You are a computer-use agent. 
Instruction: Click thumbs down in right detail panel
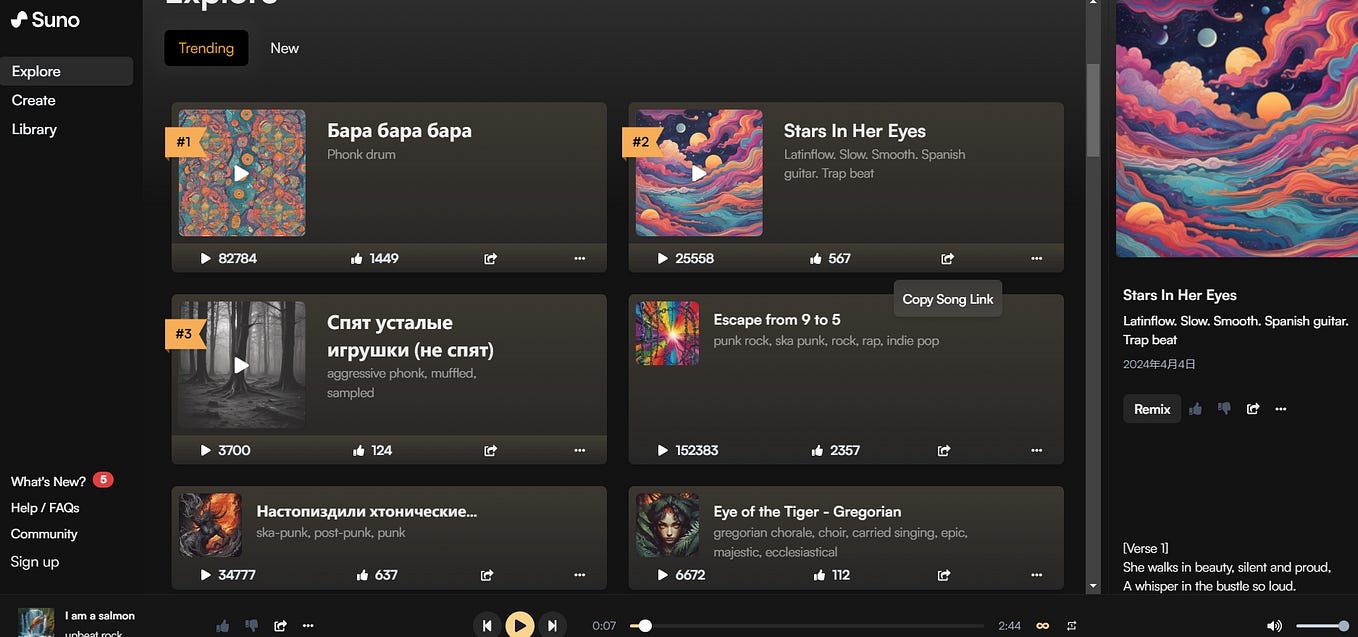[1224, 408]
